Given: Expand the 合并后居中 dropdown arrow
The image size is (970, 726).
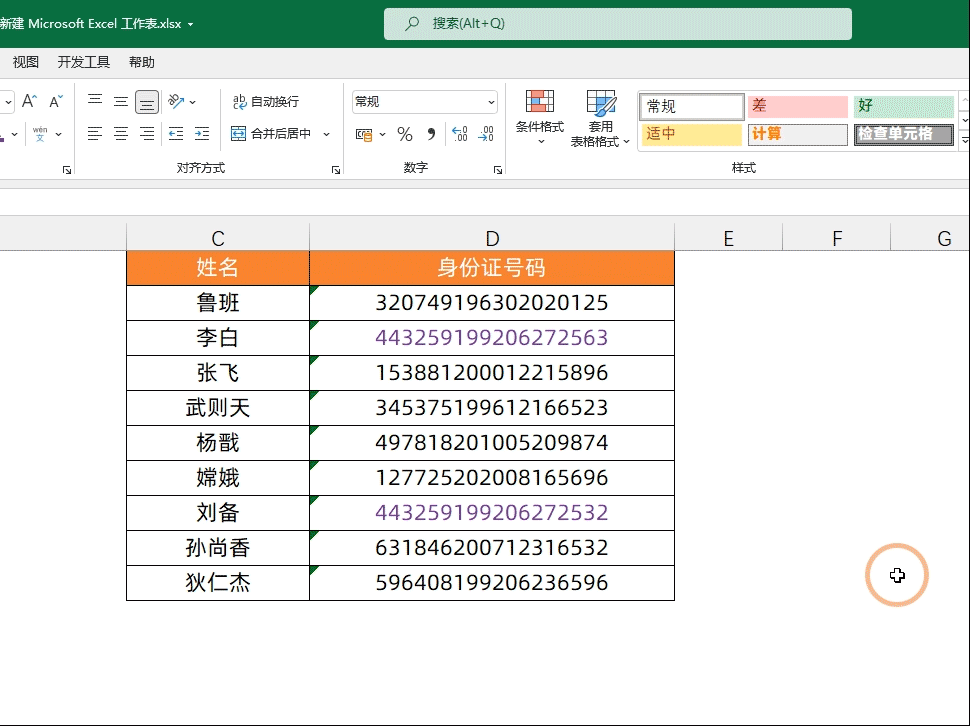Looking at the screenshot, I should (x=327, y=134).
